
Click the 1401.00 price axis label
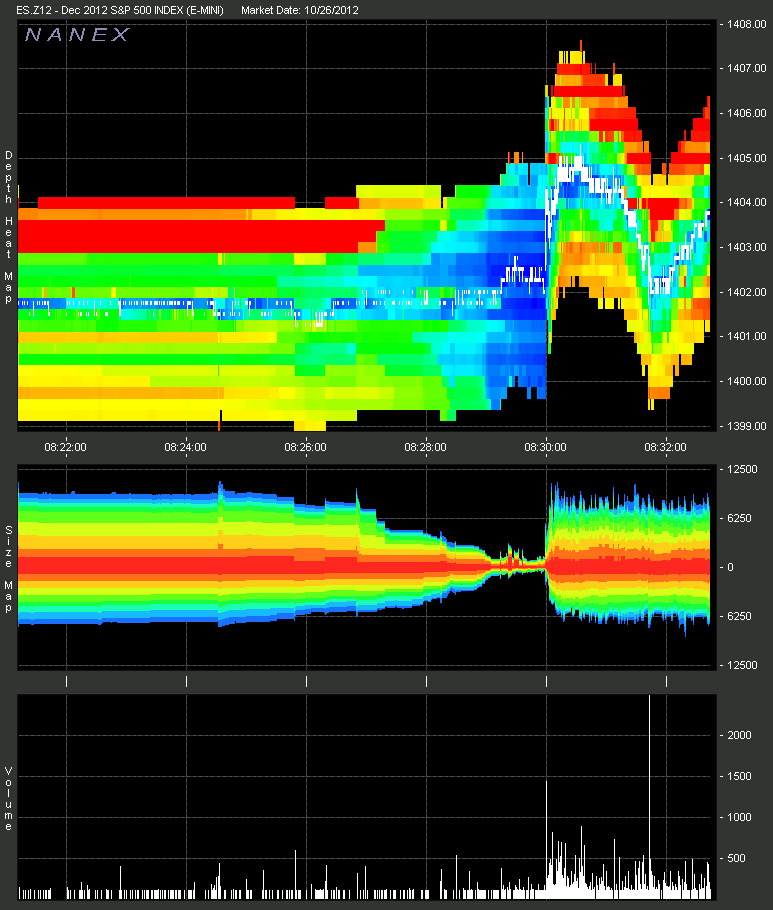746,336
